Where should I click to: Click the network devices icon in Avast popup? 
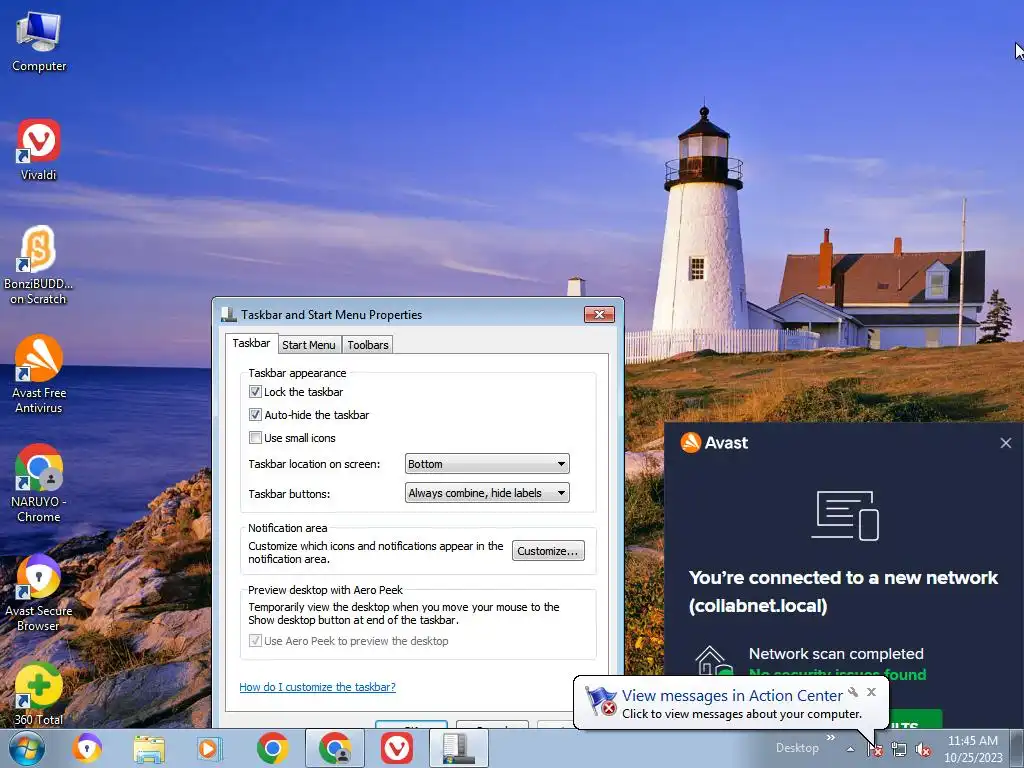pyautogui.click(x=845, y=515)
